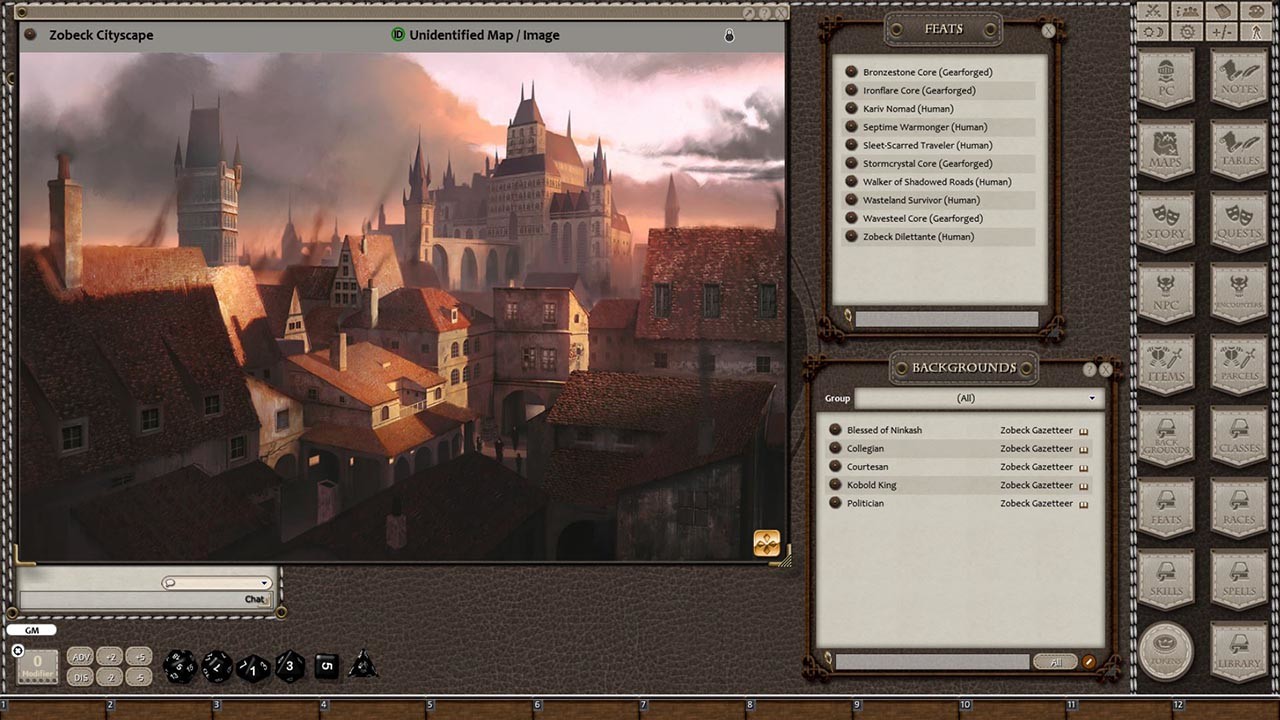Open the chat mode dropdown

click(217, 583)
